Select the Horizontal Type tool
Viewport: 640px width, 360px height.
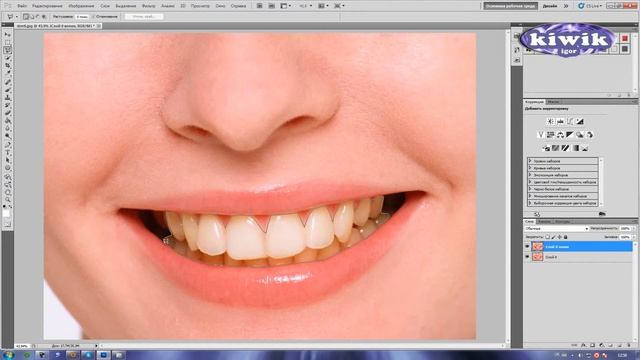pyautogui.click(x=8, y=152)
